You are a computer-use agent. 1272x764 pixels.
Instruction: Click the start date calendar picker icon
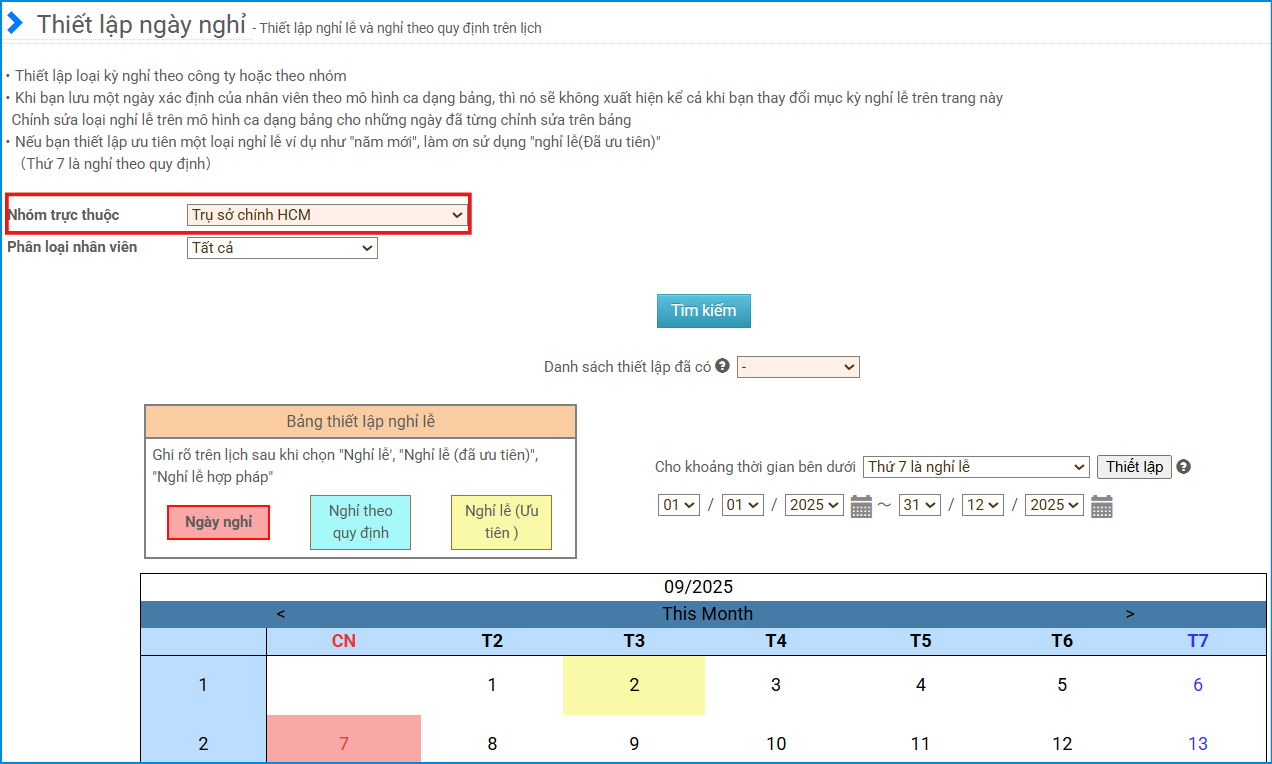861,507
